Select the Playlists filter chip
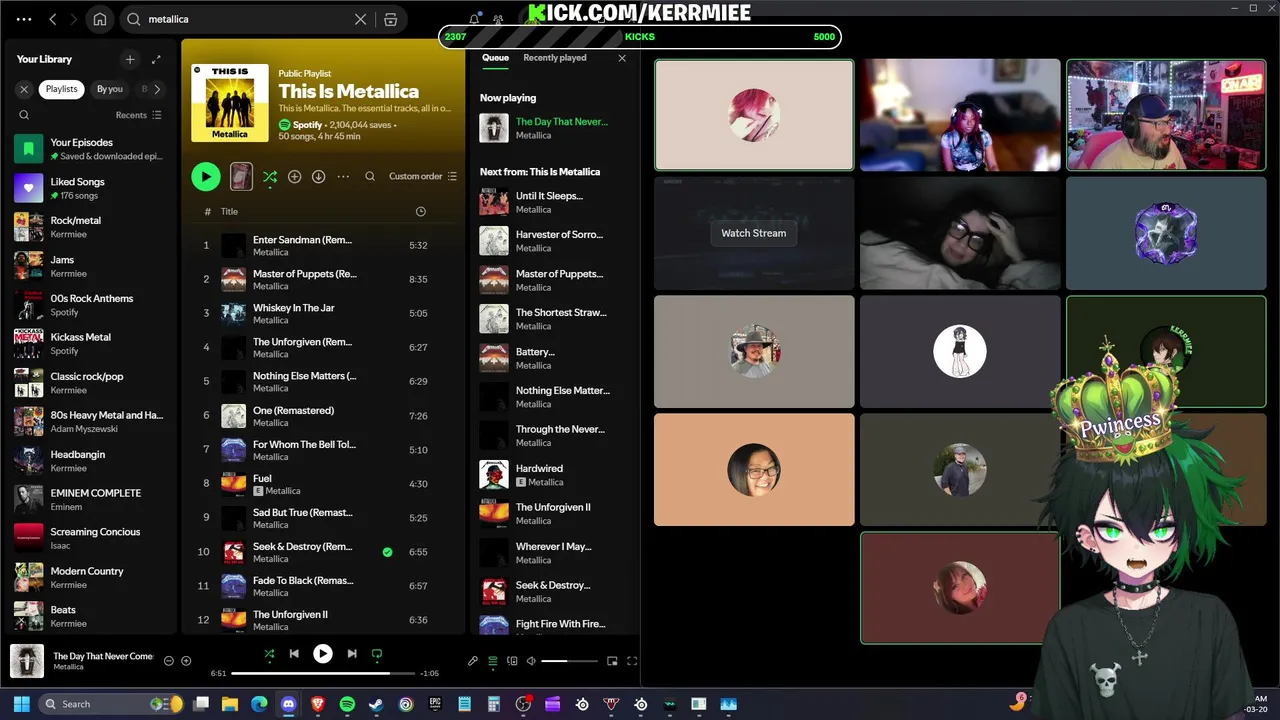The width and height of the screenshot is (1280, 720). pos(61,89)
